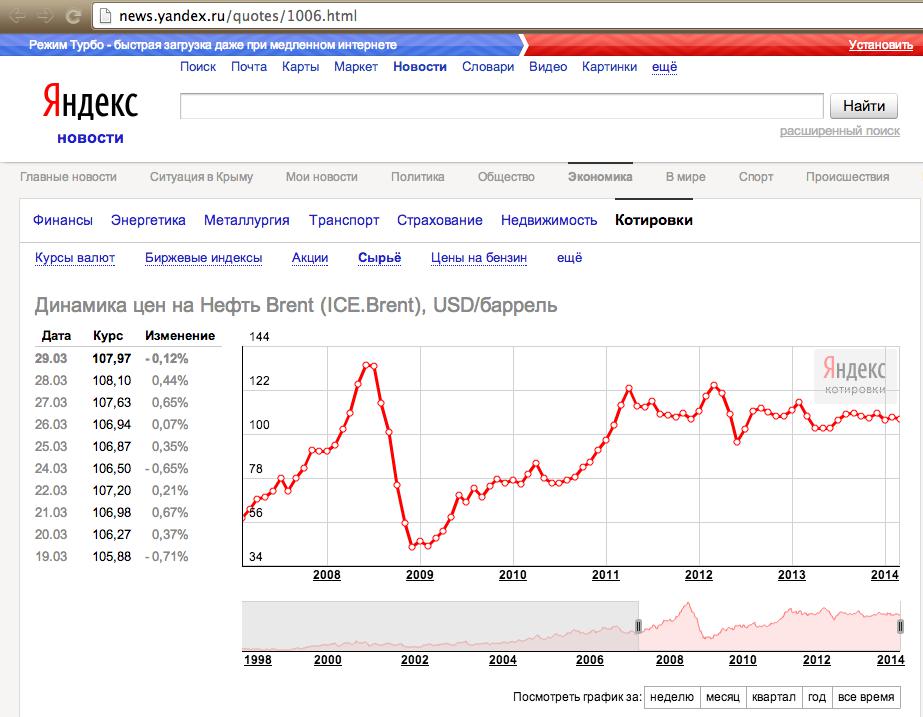Expand ещё services dropdown at top
Viewport: 923px width, 717px height.
[665, 67]
